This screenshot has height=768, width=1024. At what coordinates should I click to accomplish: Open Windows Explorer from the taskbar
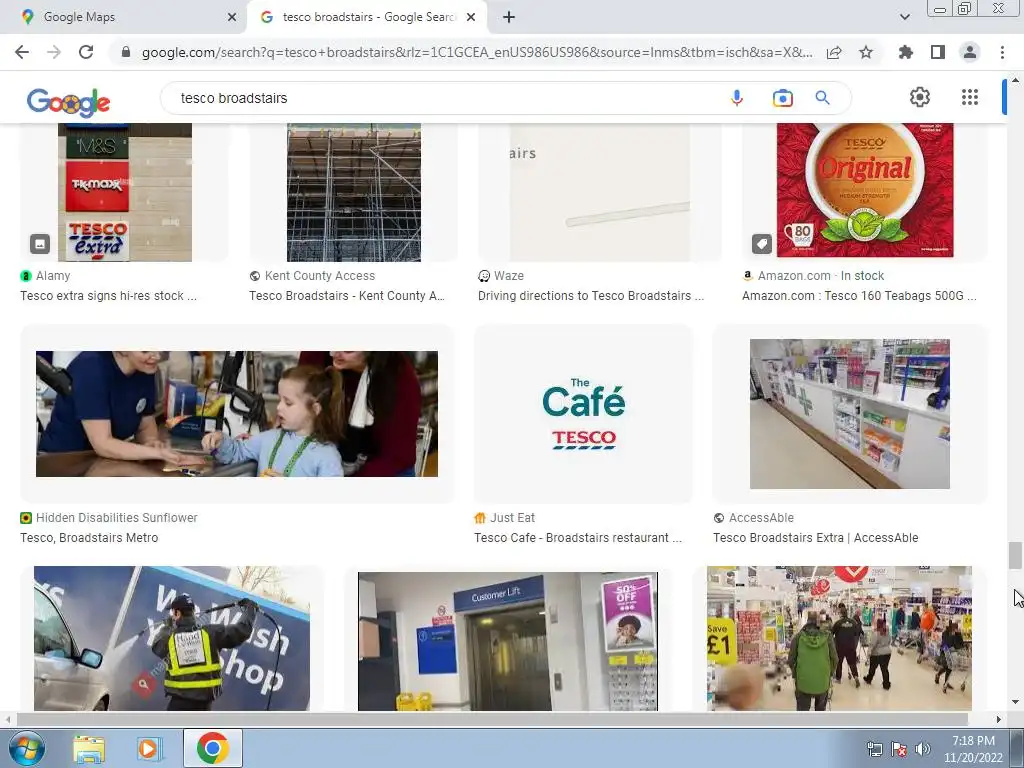(89, 748)
